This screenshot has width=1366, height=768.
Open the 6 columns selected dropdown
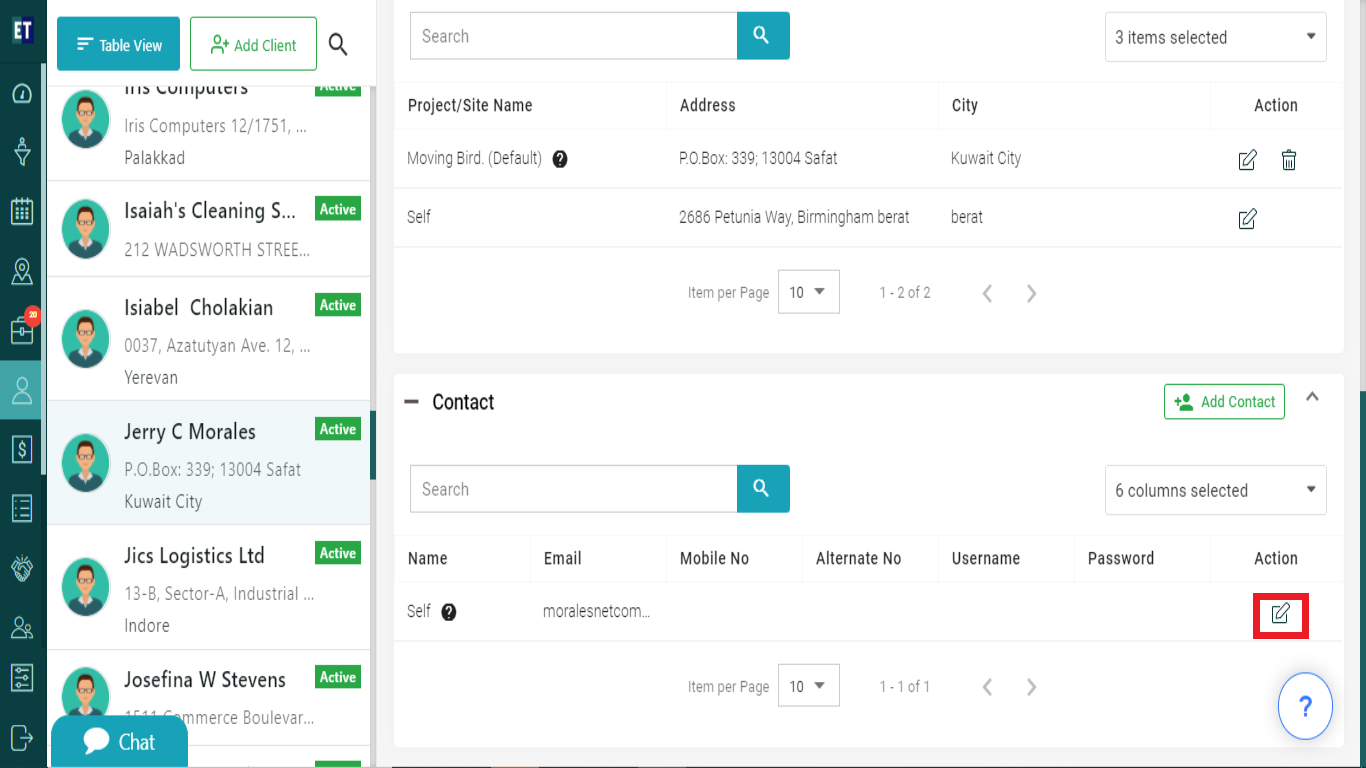click(x=1215, y=490)
